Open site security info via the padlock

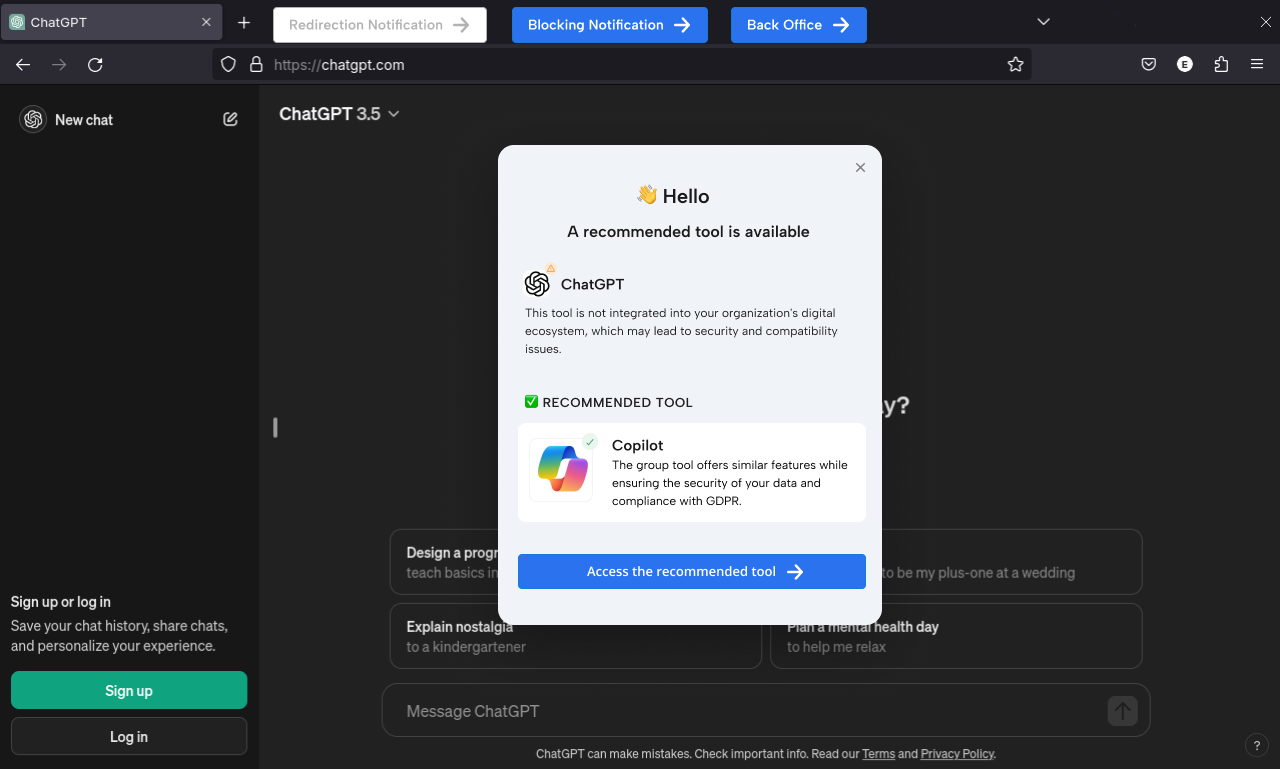coord(256,64)
